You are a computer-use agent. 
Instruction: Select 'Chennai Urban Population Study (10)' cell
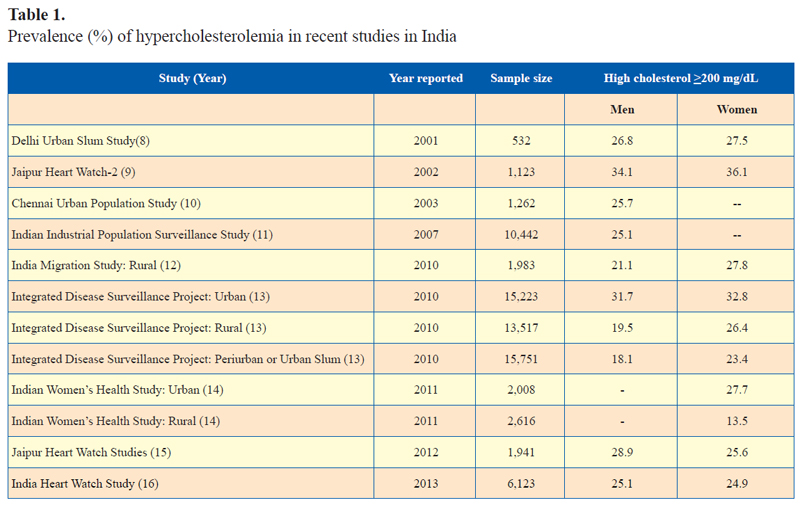point(106,203)
